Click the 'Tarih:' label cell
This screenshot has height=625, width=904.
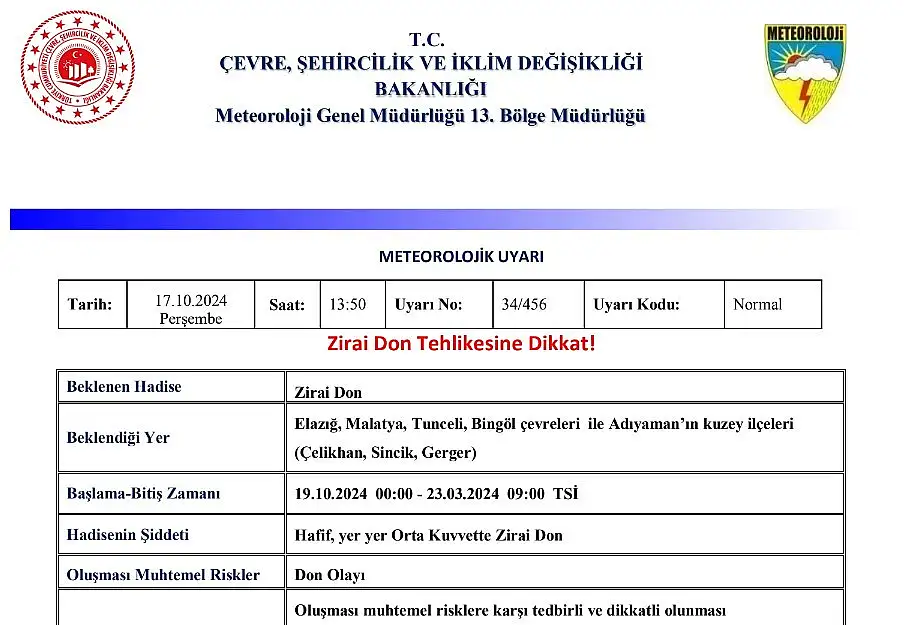click(x=91, y=305)
